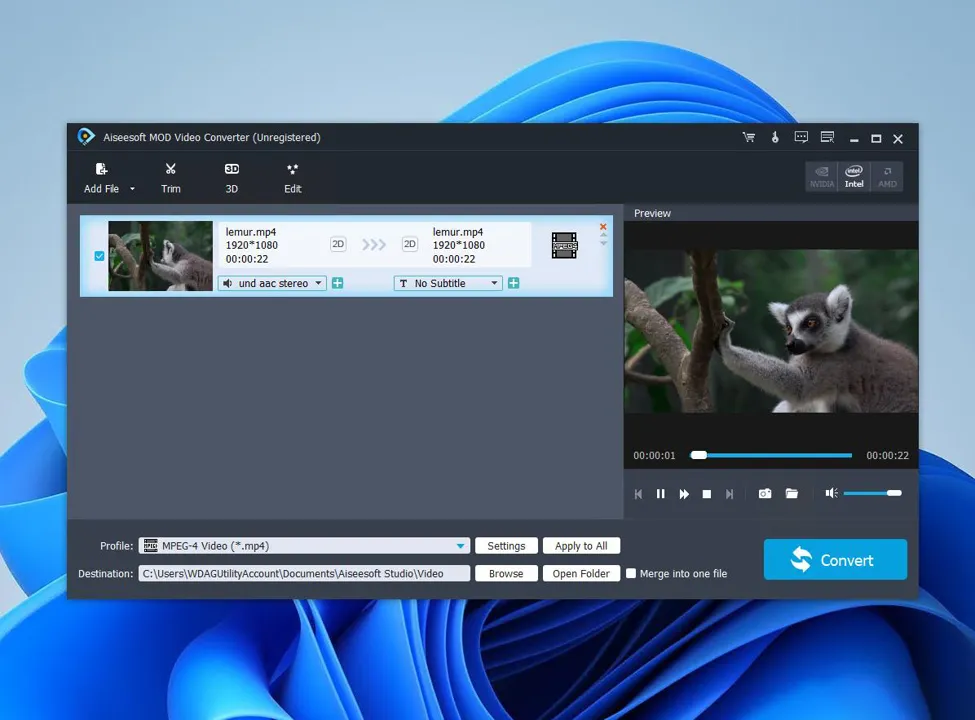Remove lemur.mp4 with the red X
Image resolution: width=975 pixels, height=720 pixels.
click(603, 226)
